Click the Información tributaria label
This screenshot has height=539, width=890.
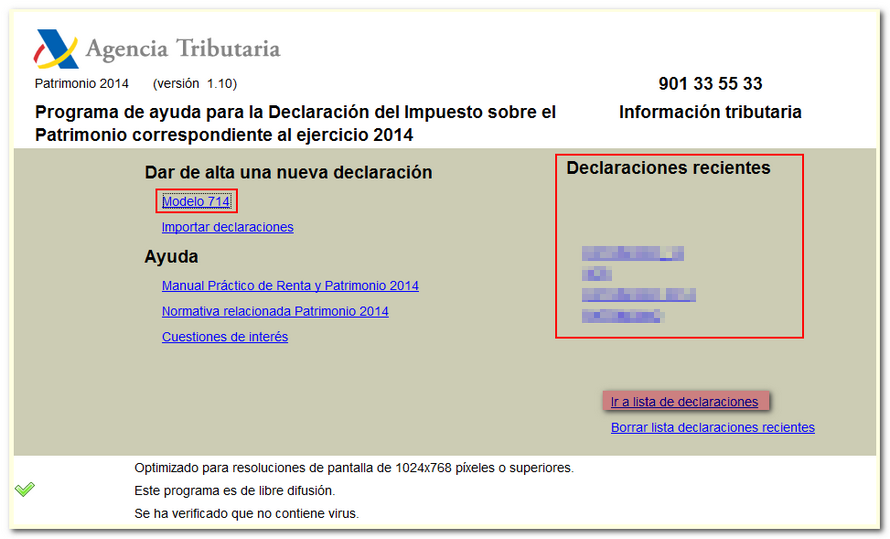(x=710, y=112)
